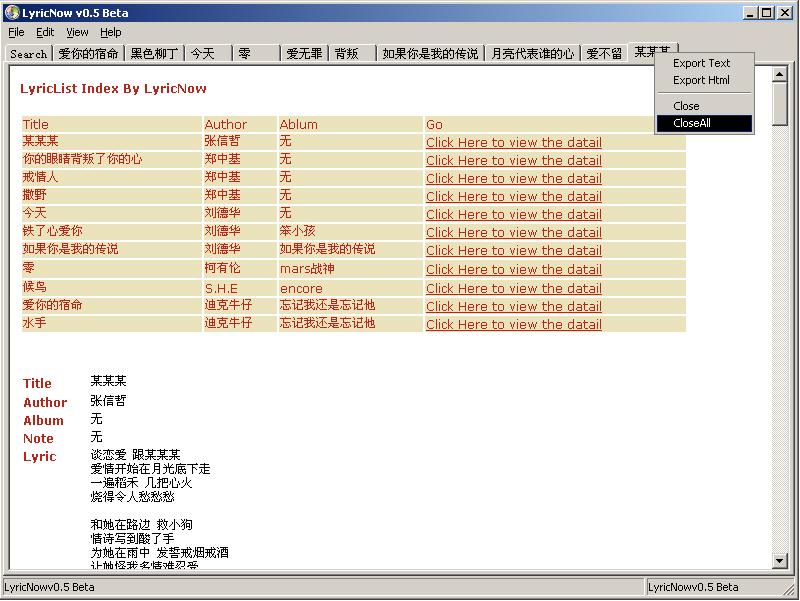Click detail link for 候鸟 by S.H.E
Viewport: 800px width, 601px height.
pyautogui.click(x=513, y=288)
